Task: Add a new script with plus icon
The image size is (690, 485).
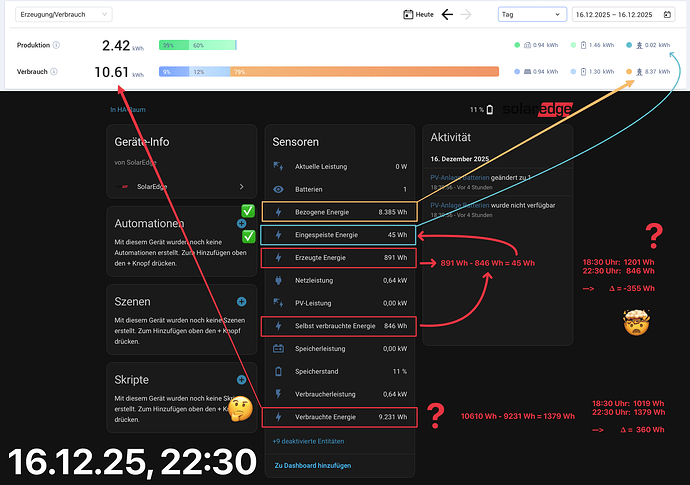Action: coord(241,379)
